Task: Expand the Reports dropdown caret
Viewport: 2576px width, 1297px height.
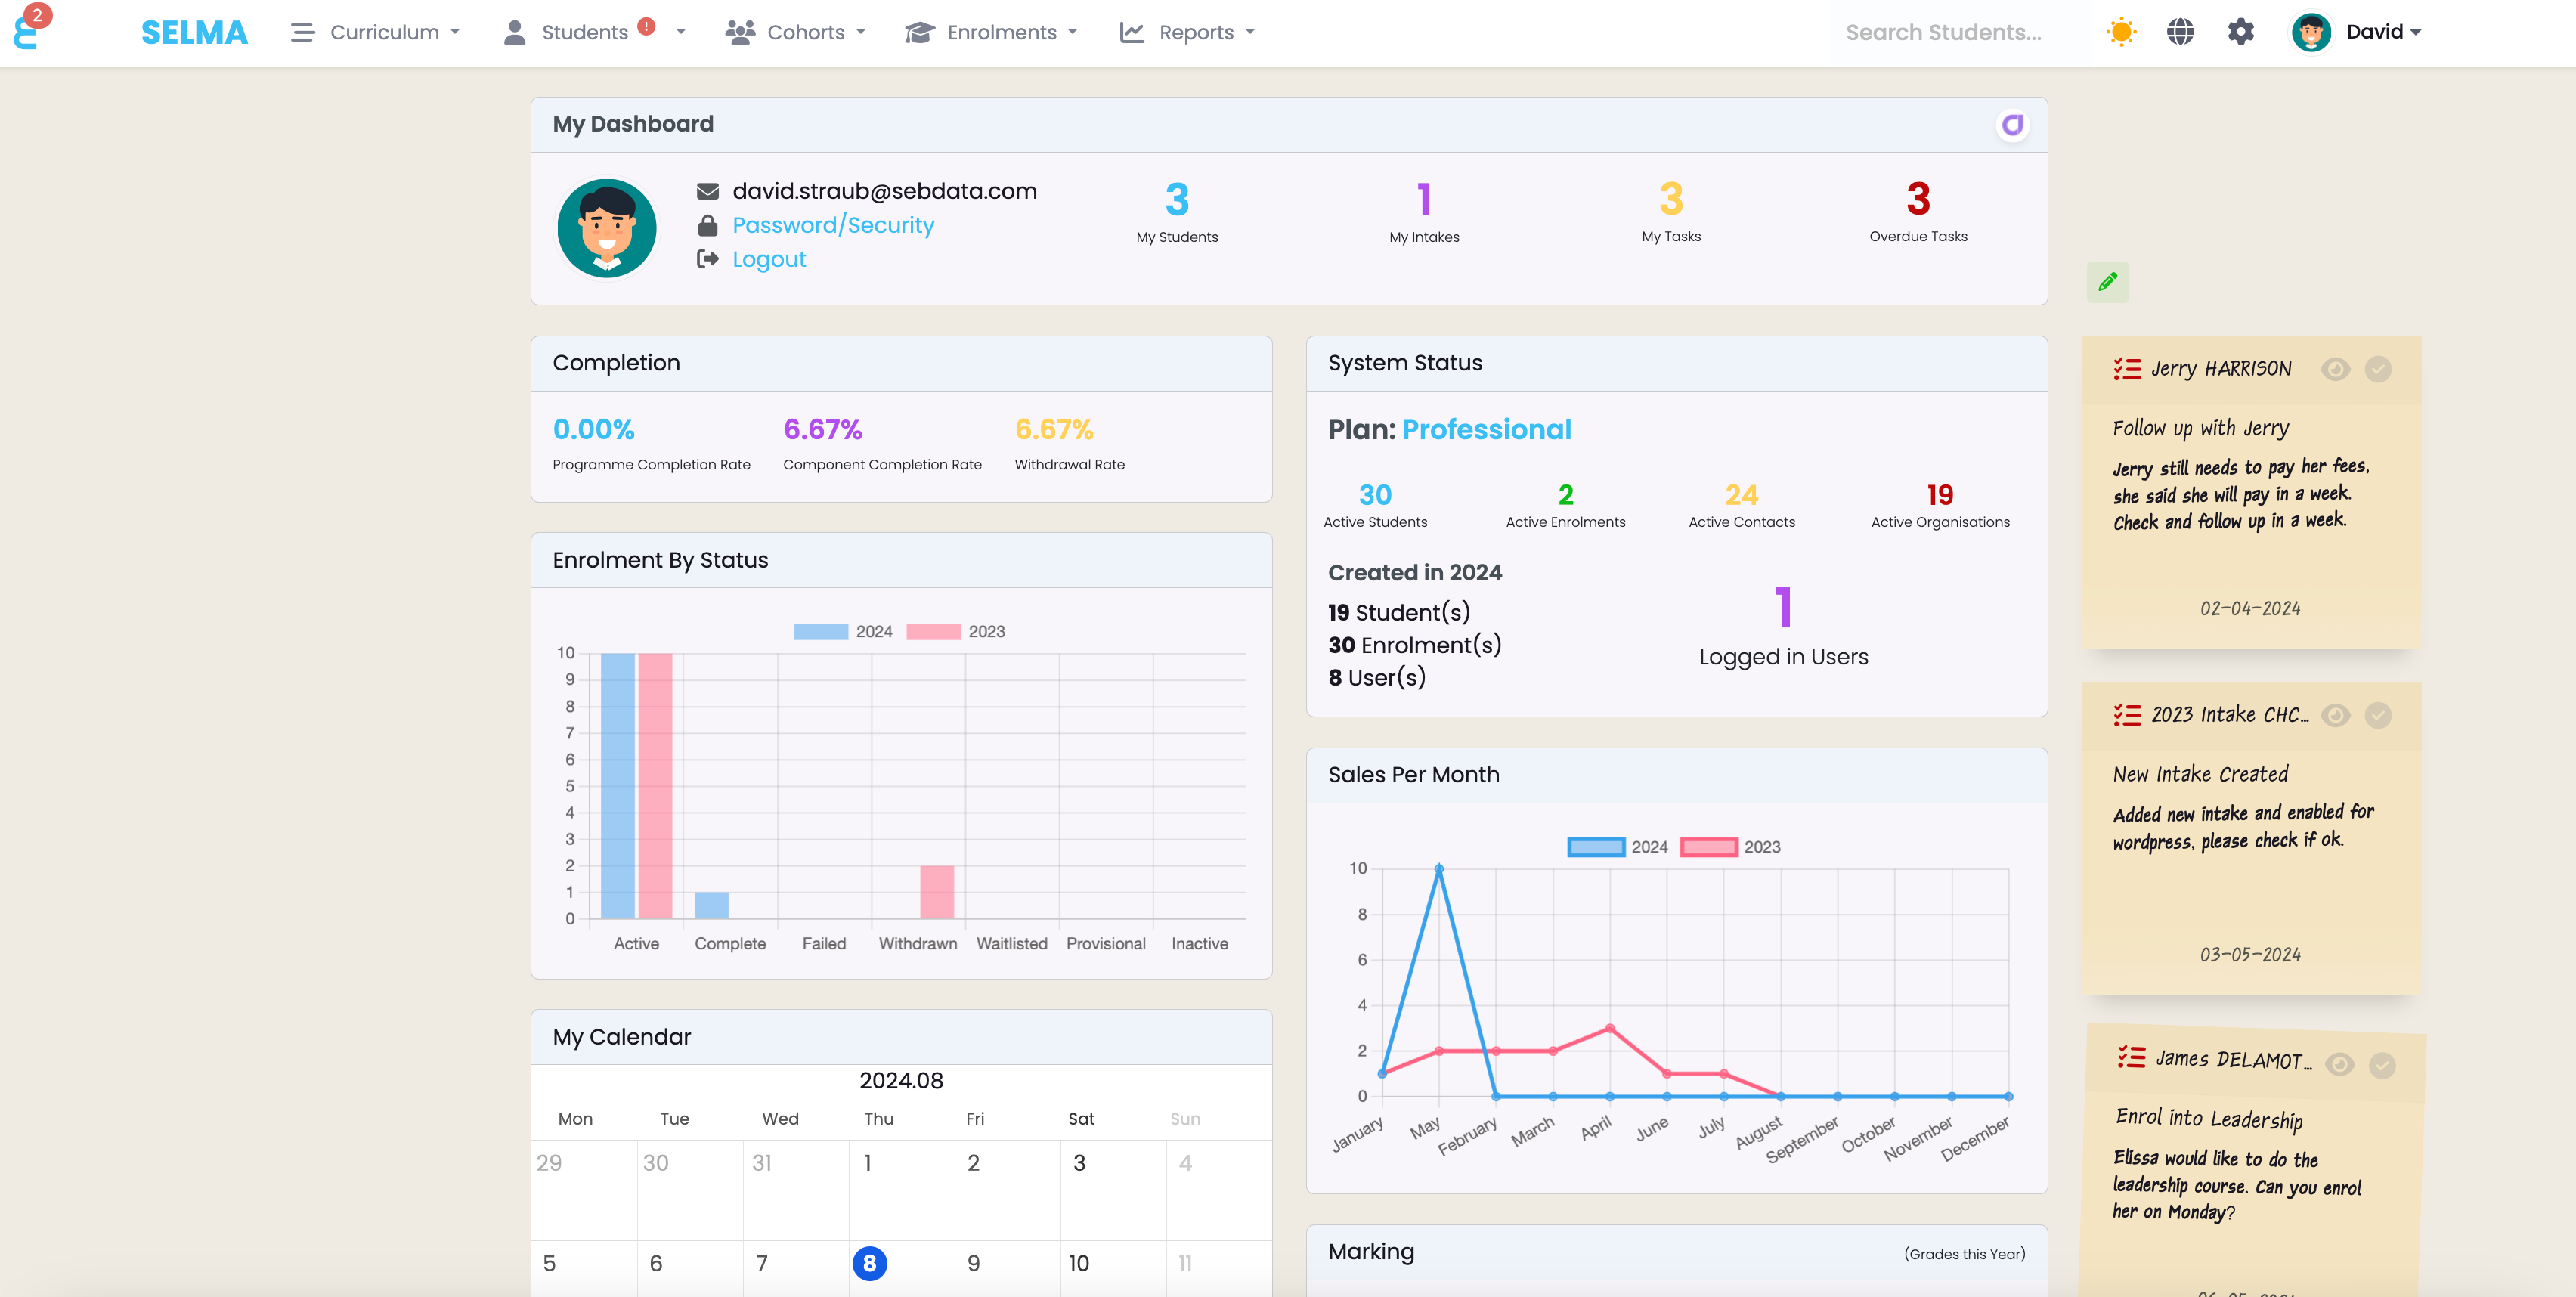Action: point(1250,32)
